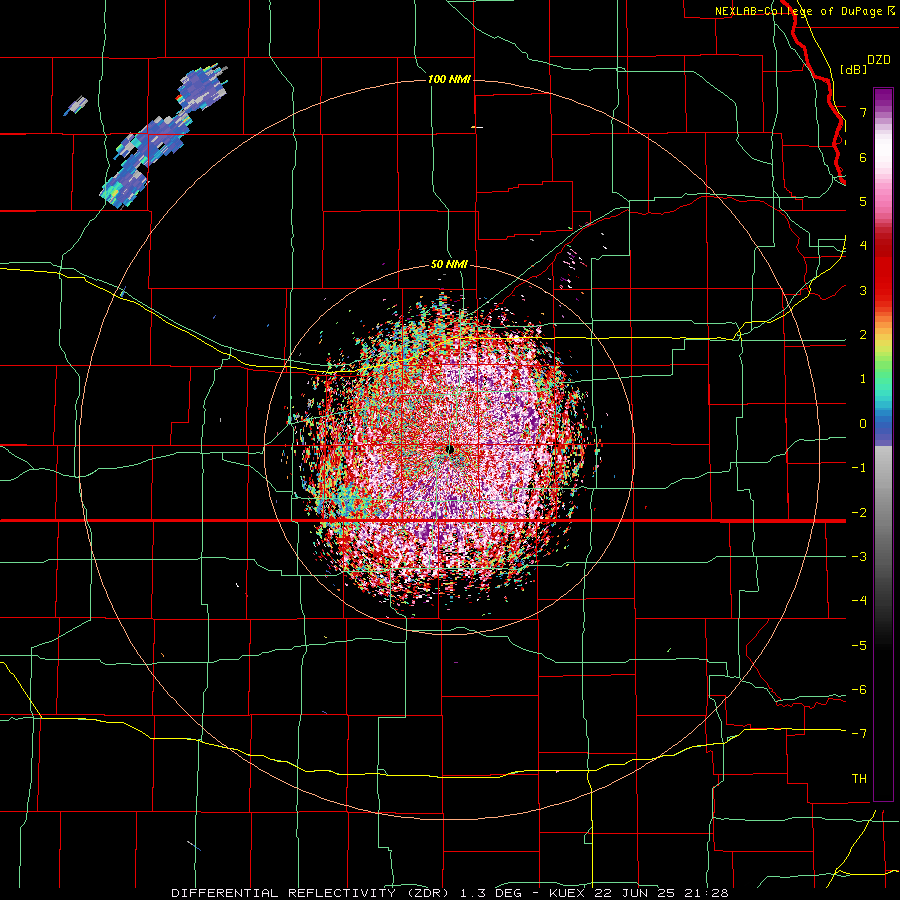Click the Differential Reflectivity caption at bottom
900x900 pixels.
click(x=450, y=893)
